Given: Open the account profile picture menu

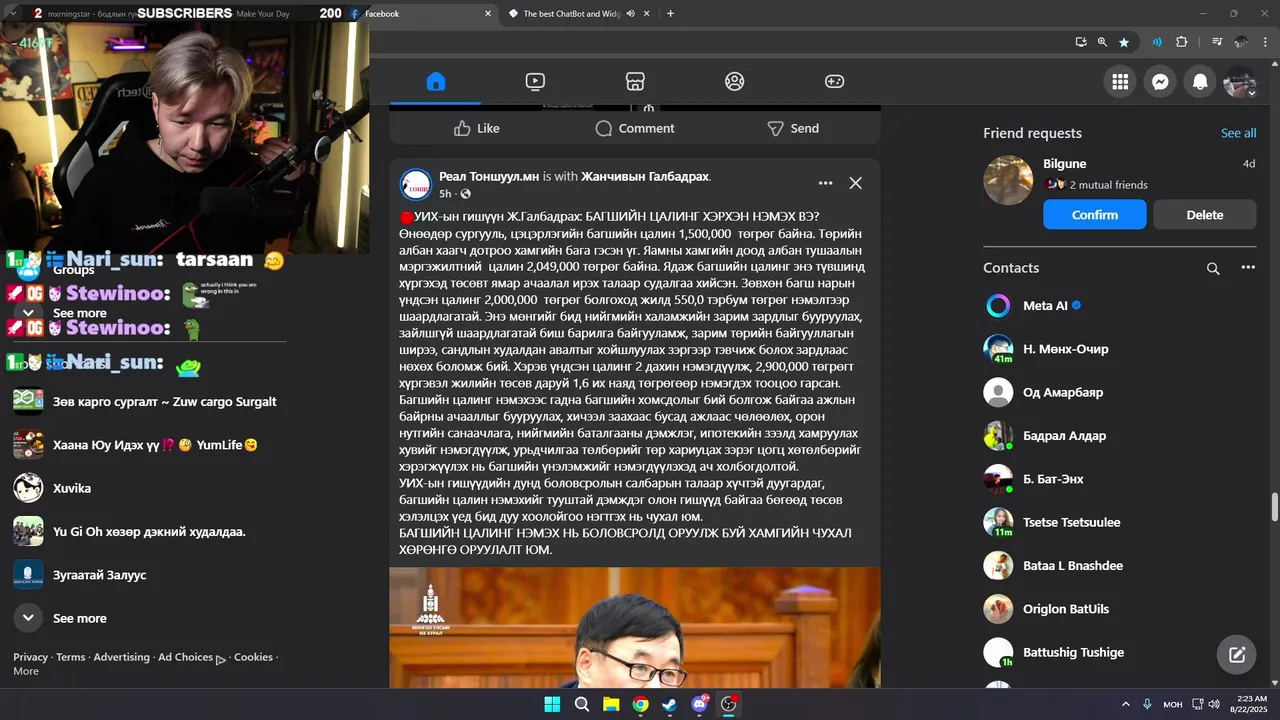Looking at the screenshot, I should pos(1240,82).
